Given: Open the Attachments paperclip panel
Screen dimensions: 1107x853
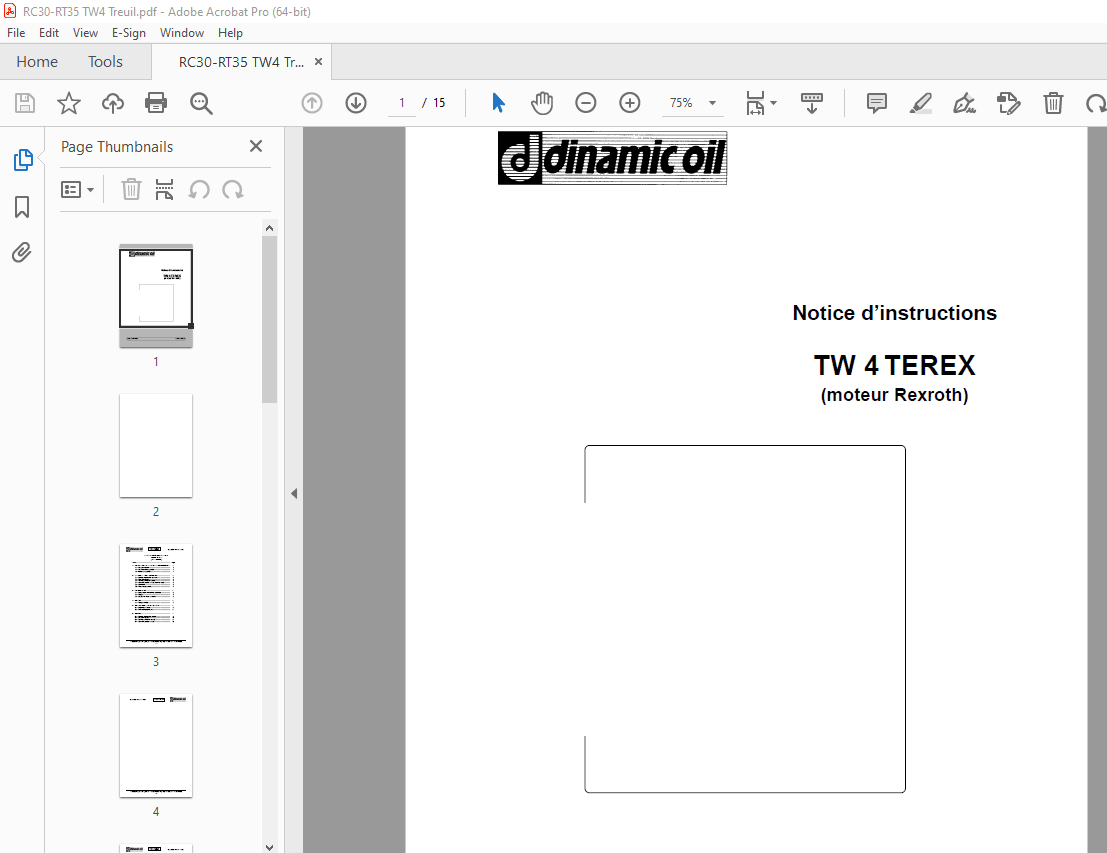Looking at the screenshot, I should [22, 252].
